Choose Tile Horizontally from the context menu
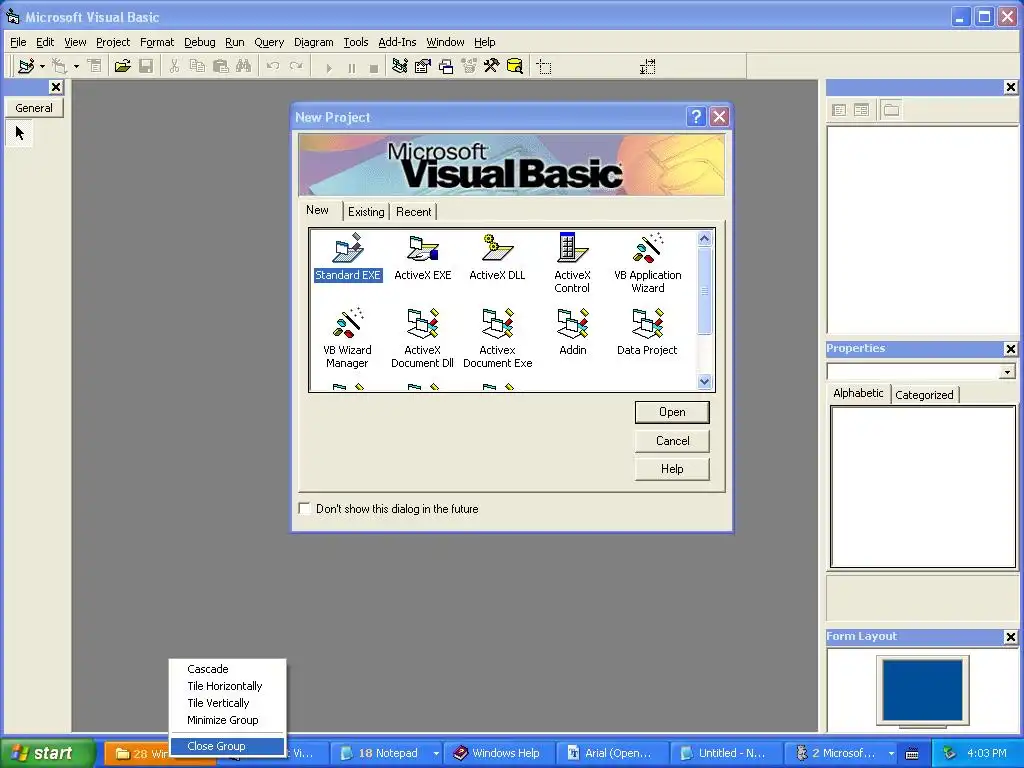This screenshot has width=1024, height=768. (227, 686)
